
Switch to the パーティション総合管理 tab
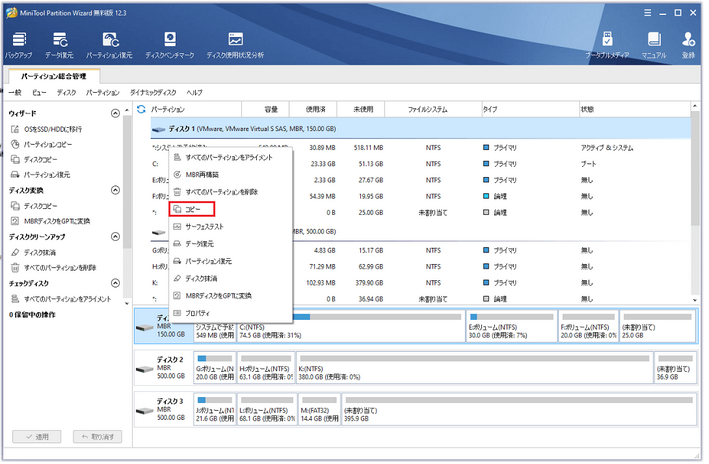[x=54, y=76]
